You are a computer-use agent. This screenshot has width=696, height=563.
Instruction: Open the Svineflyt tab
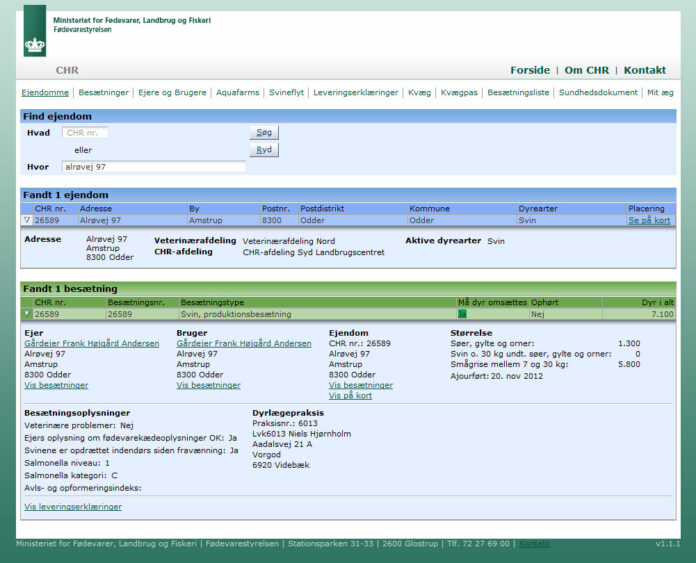click(x=286, y=92)
